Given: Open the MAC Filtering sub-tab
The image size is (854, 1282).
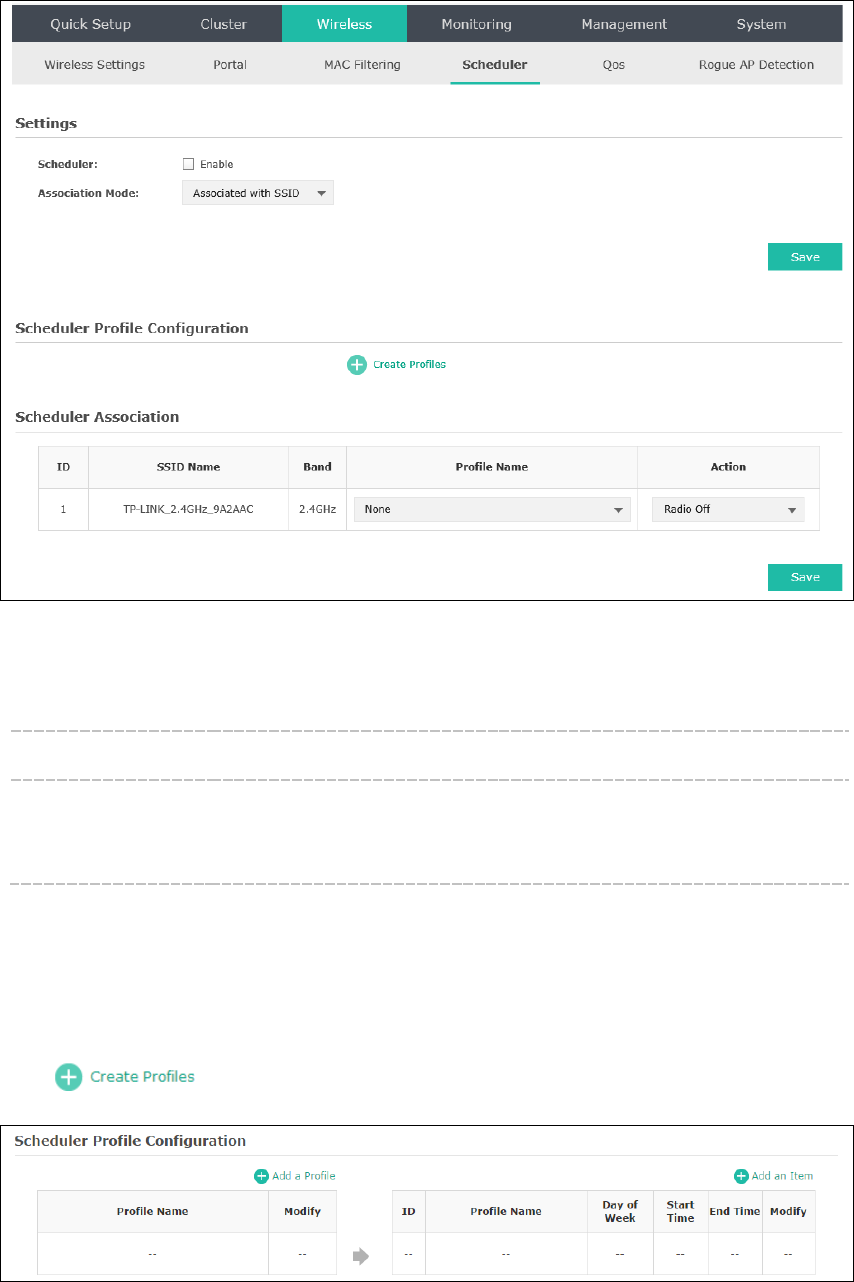Looking at the screenshot, I should [x=362, y=65].
